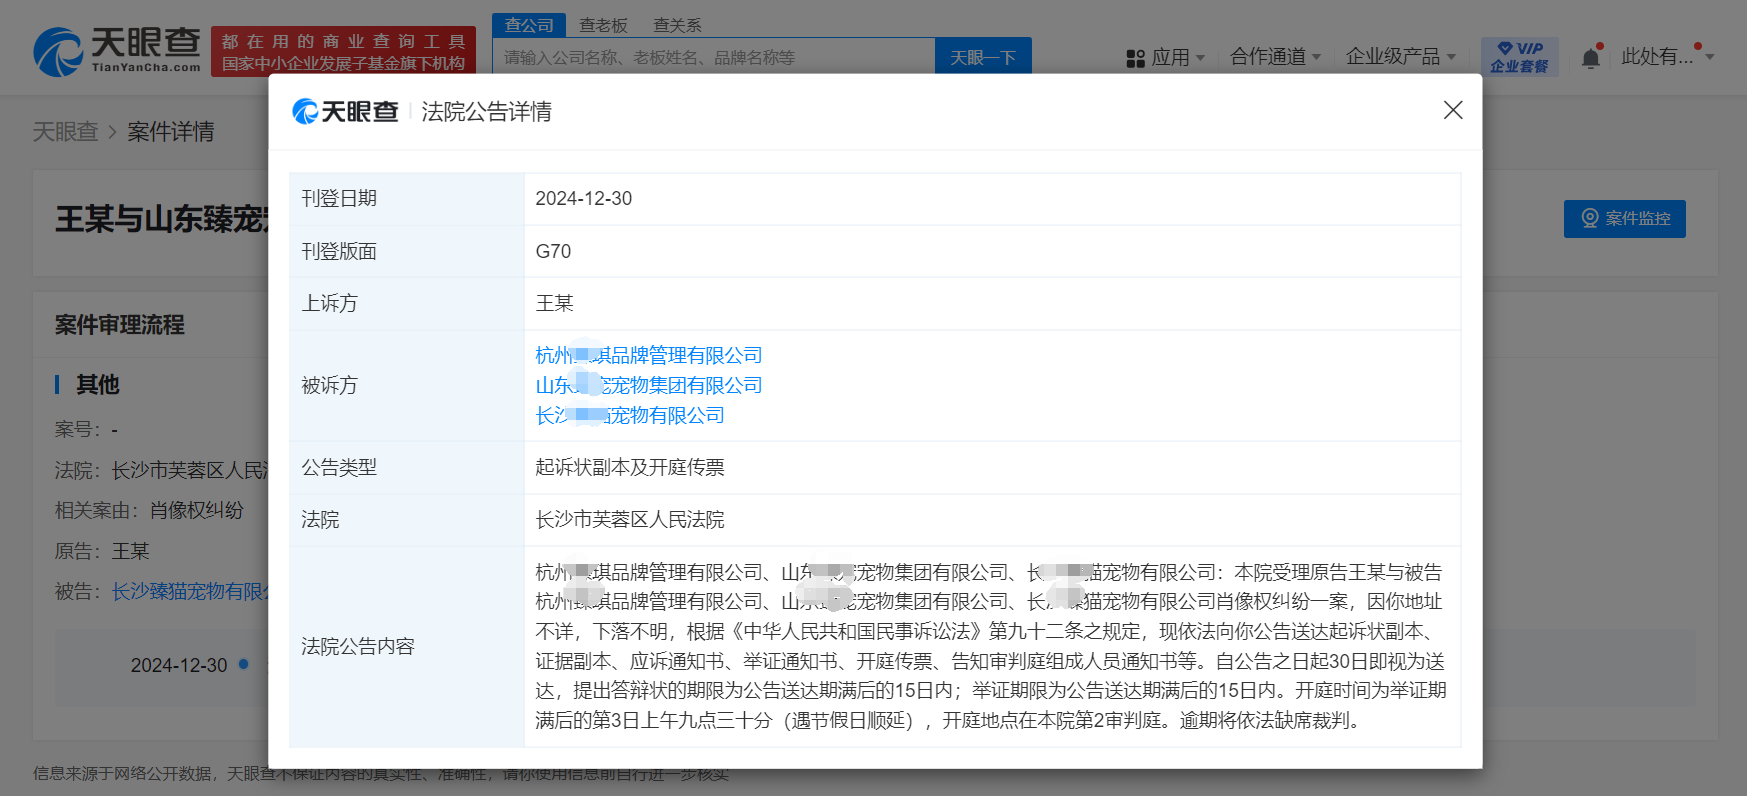The image size is (1747, 796).
Task: Select the 查老板 search tab
Action: click(603, 25)
